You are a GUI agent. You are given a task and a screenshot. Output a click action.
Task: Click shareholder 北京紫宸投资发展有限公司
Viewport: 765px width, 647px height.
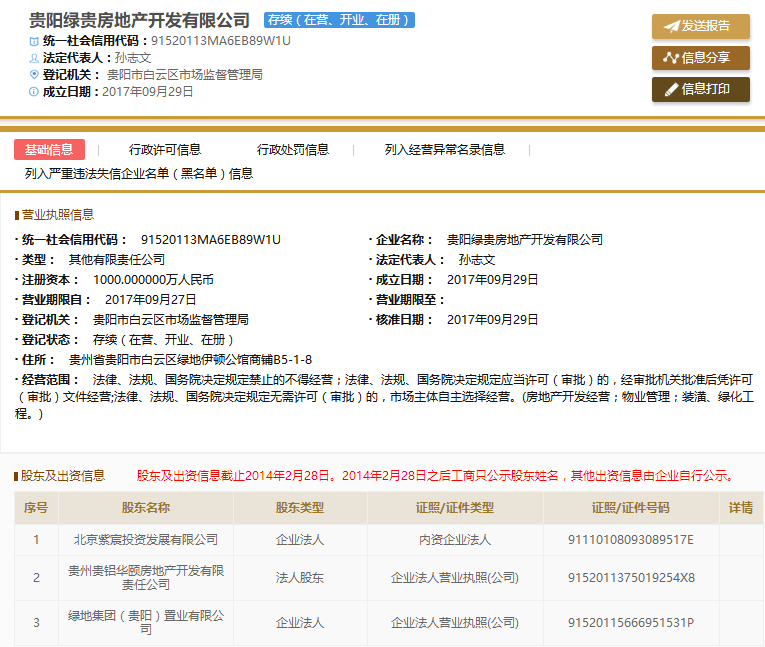pos(146,540)
